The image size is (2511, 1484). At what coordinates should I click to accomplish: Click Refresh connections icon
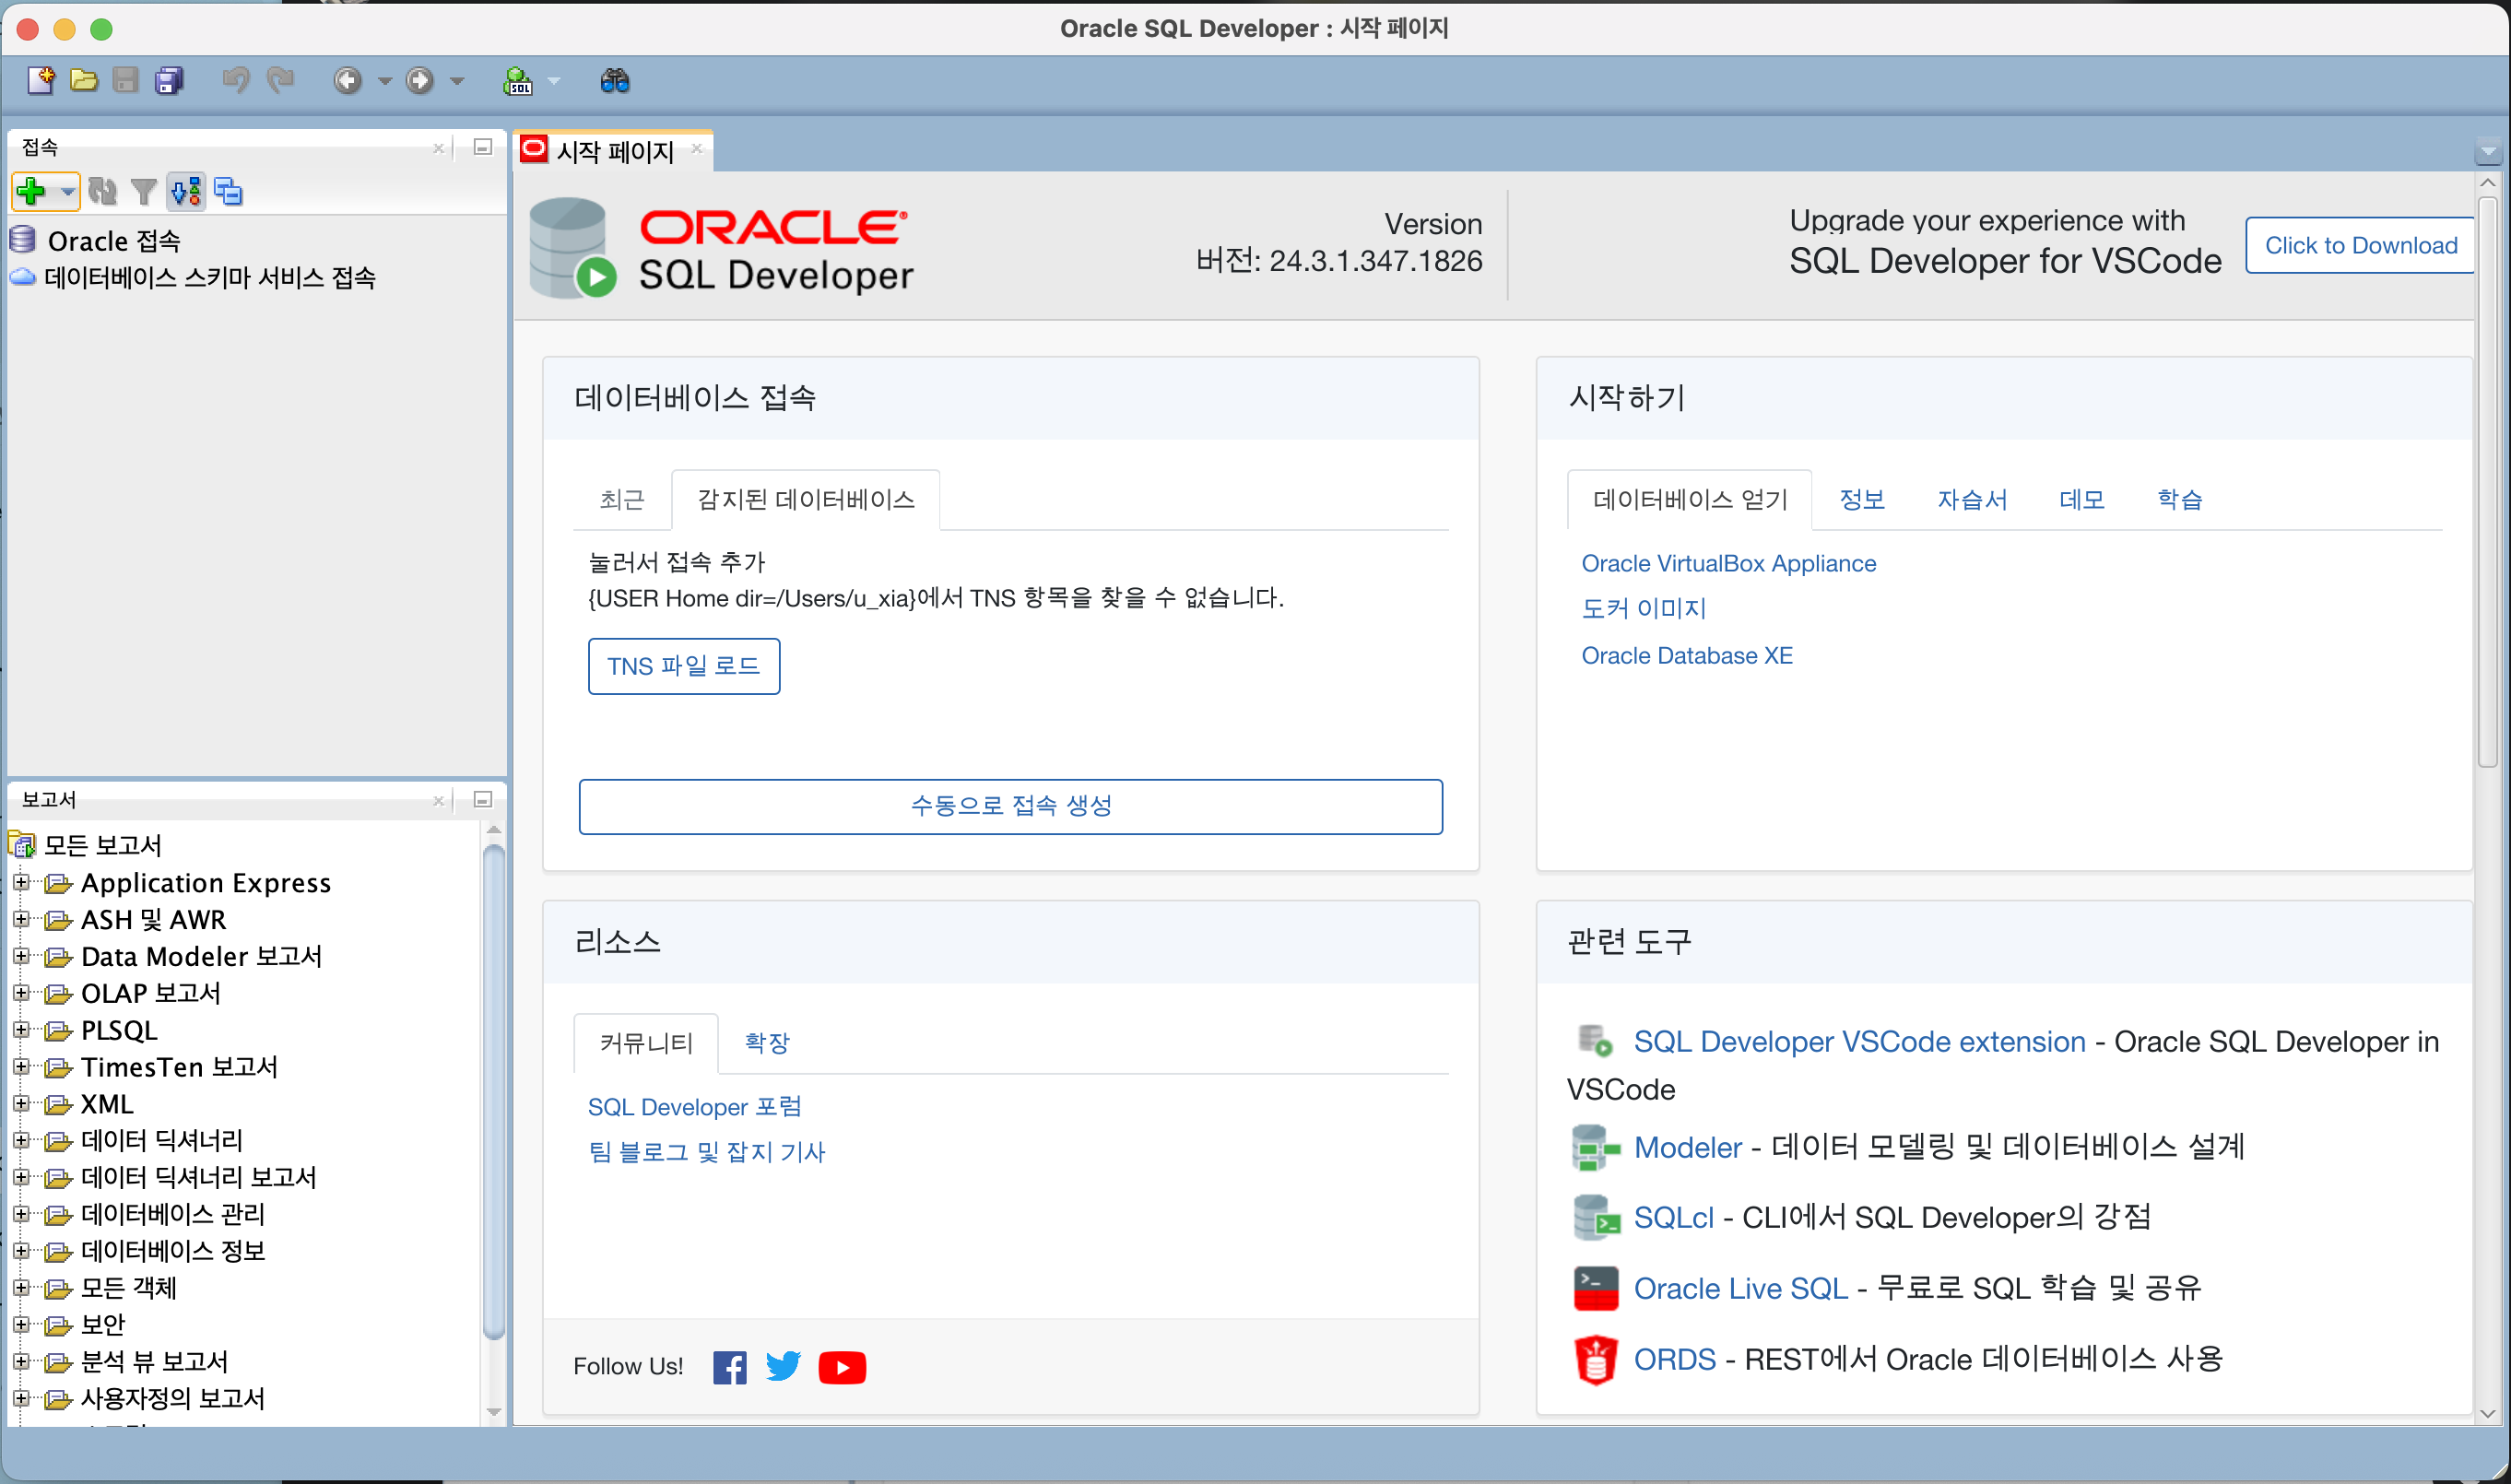pos(102,190)
